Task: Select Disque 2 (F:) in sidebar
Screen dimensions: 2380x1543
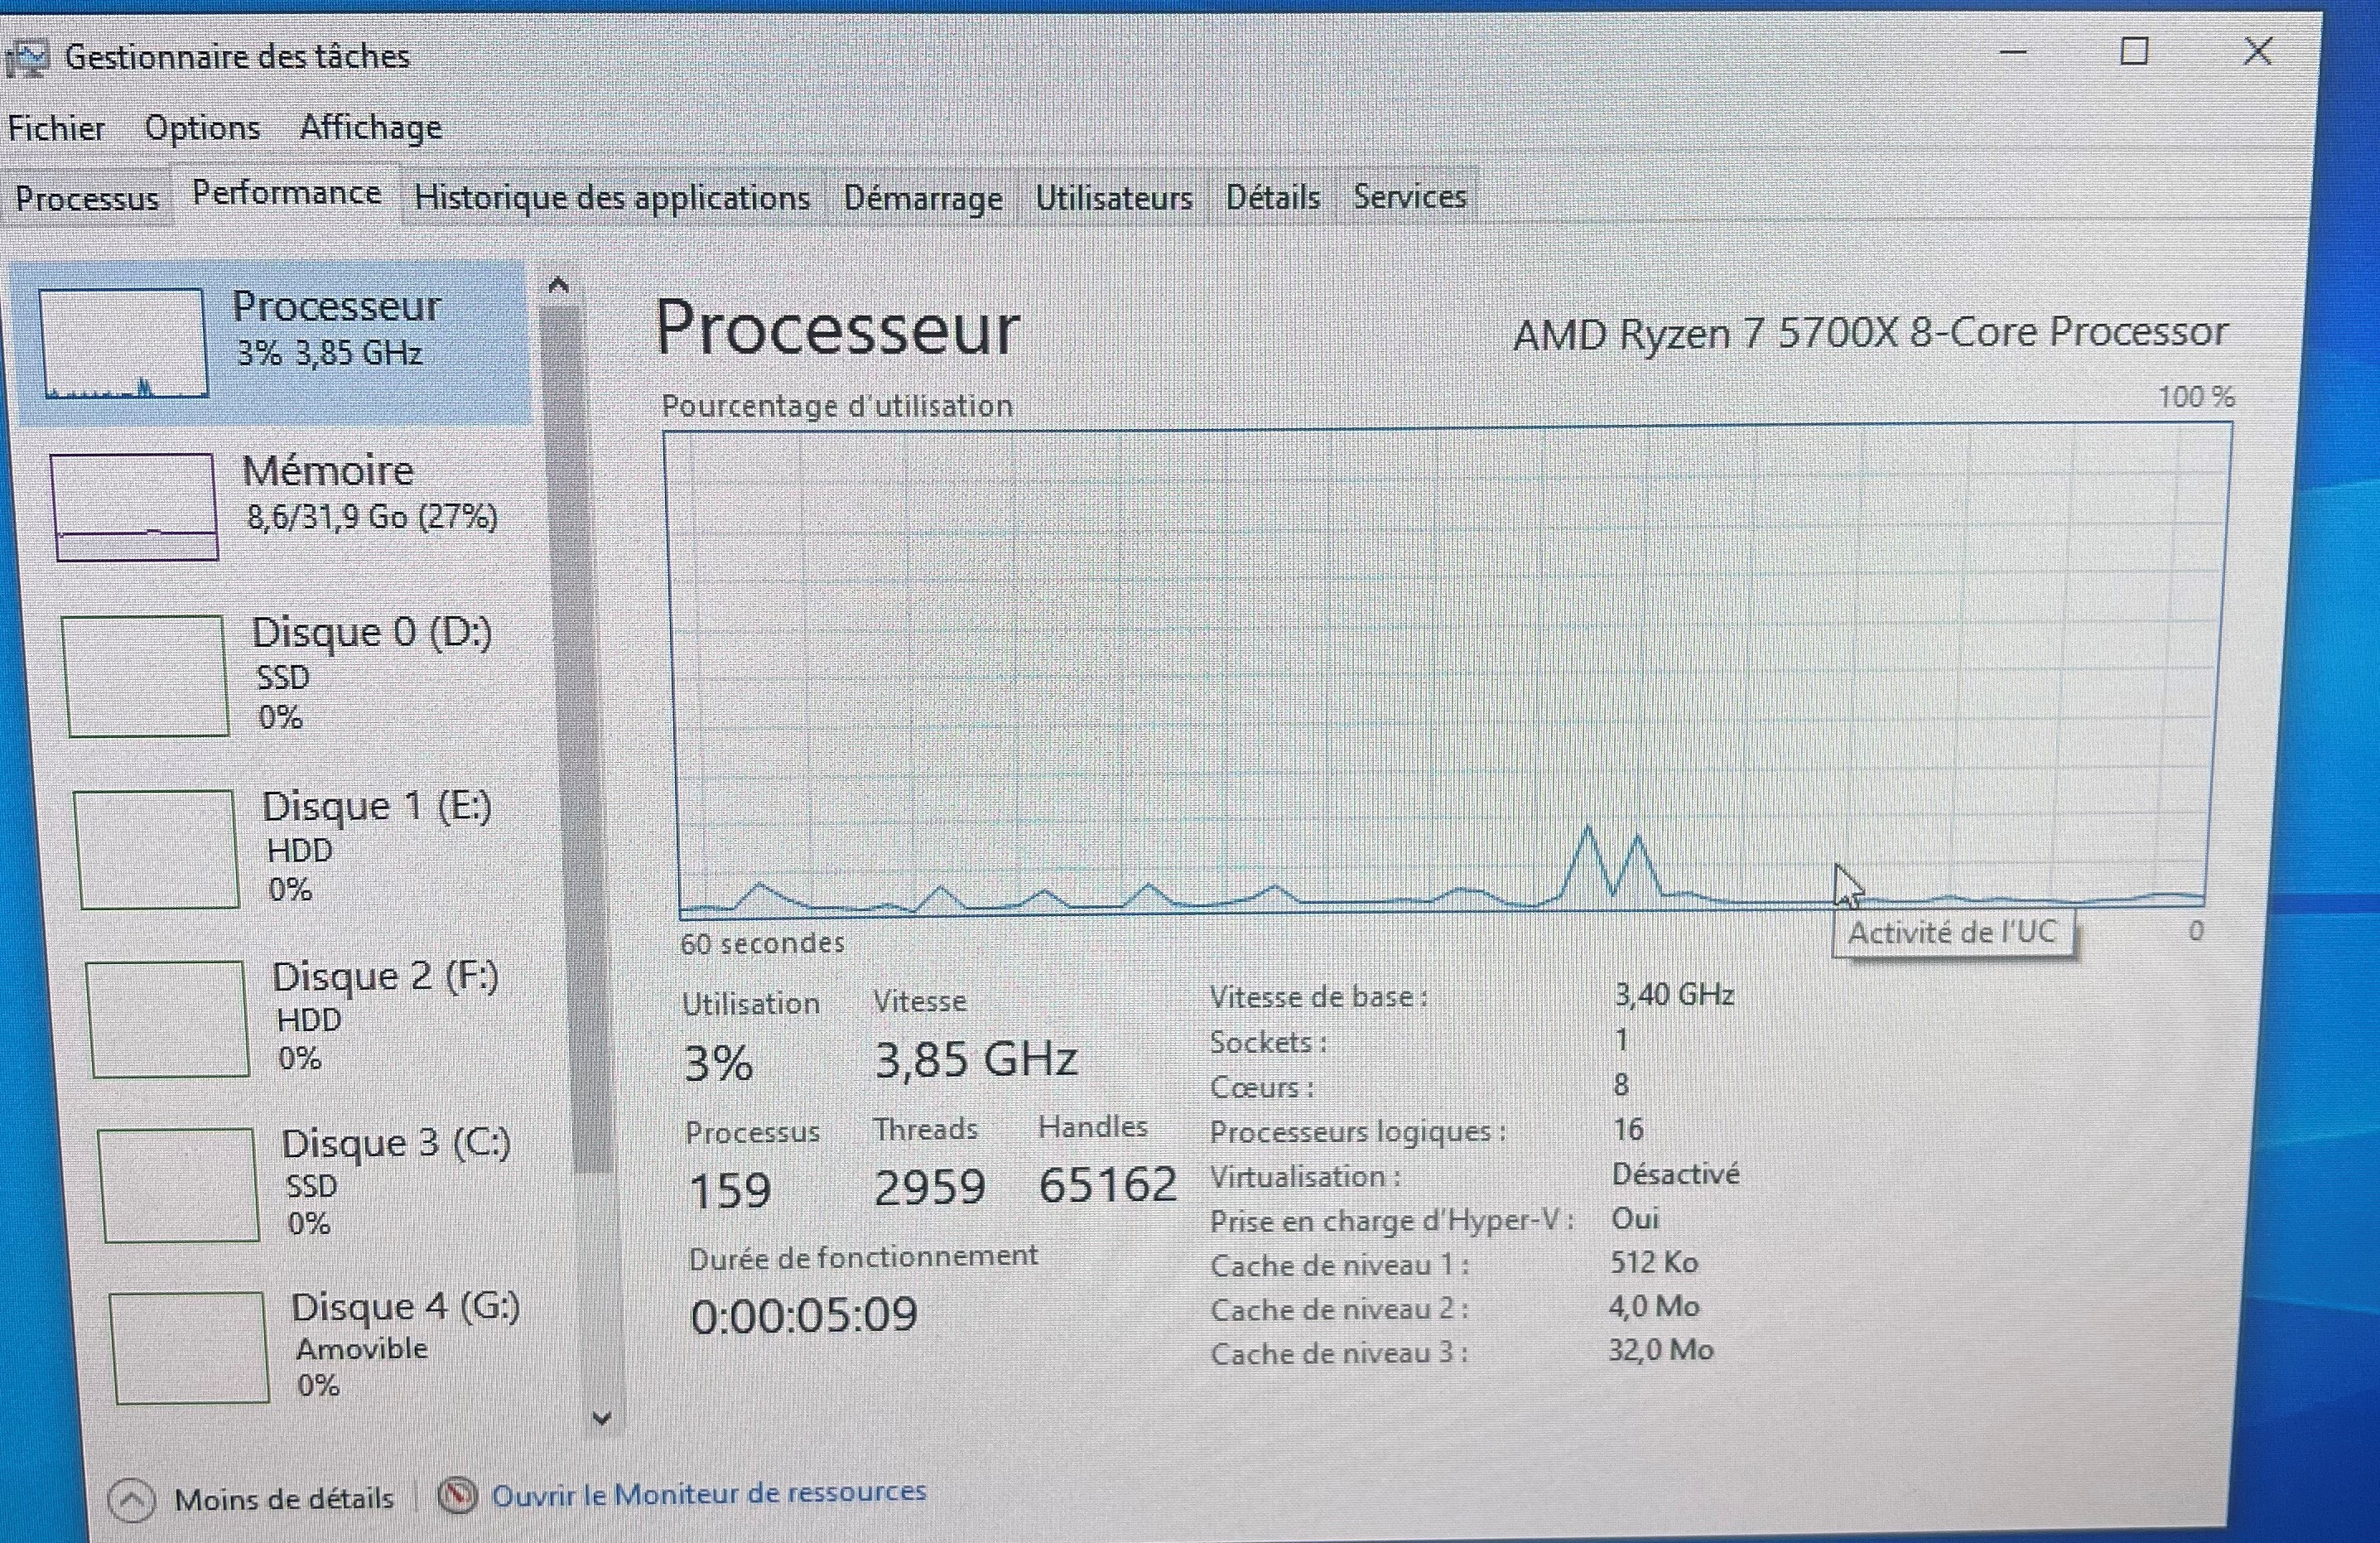Action: point(386,1015)
